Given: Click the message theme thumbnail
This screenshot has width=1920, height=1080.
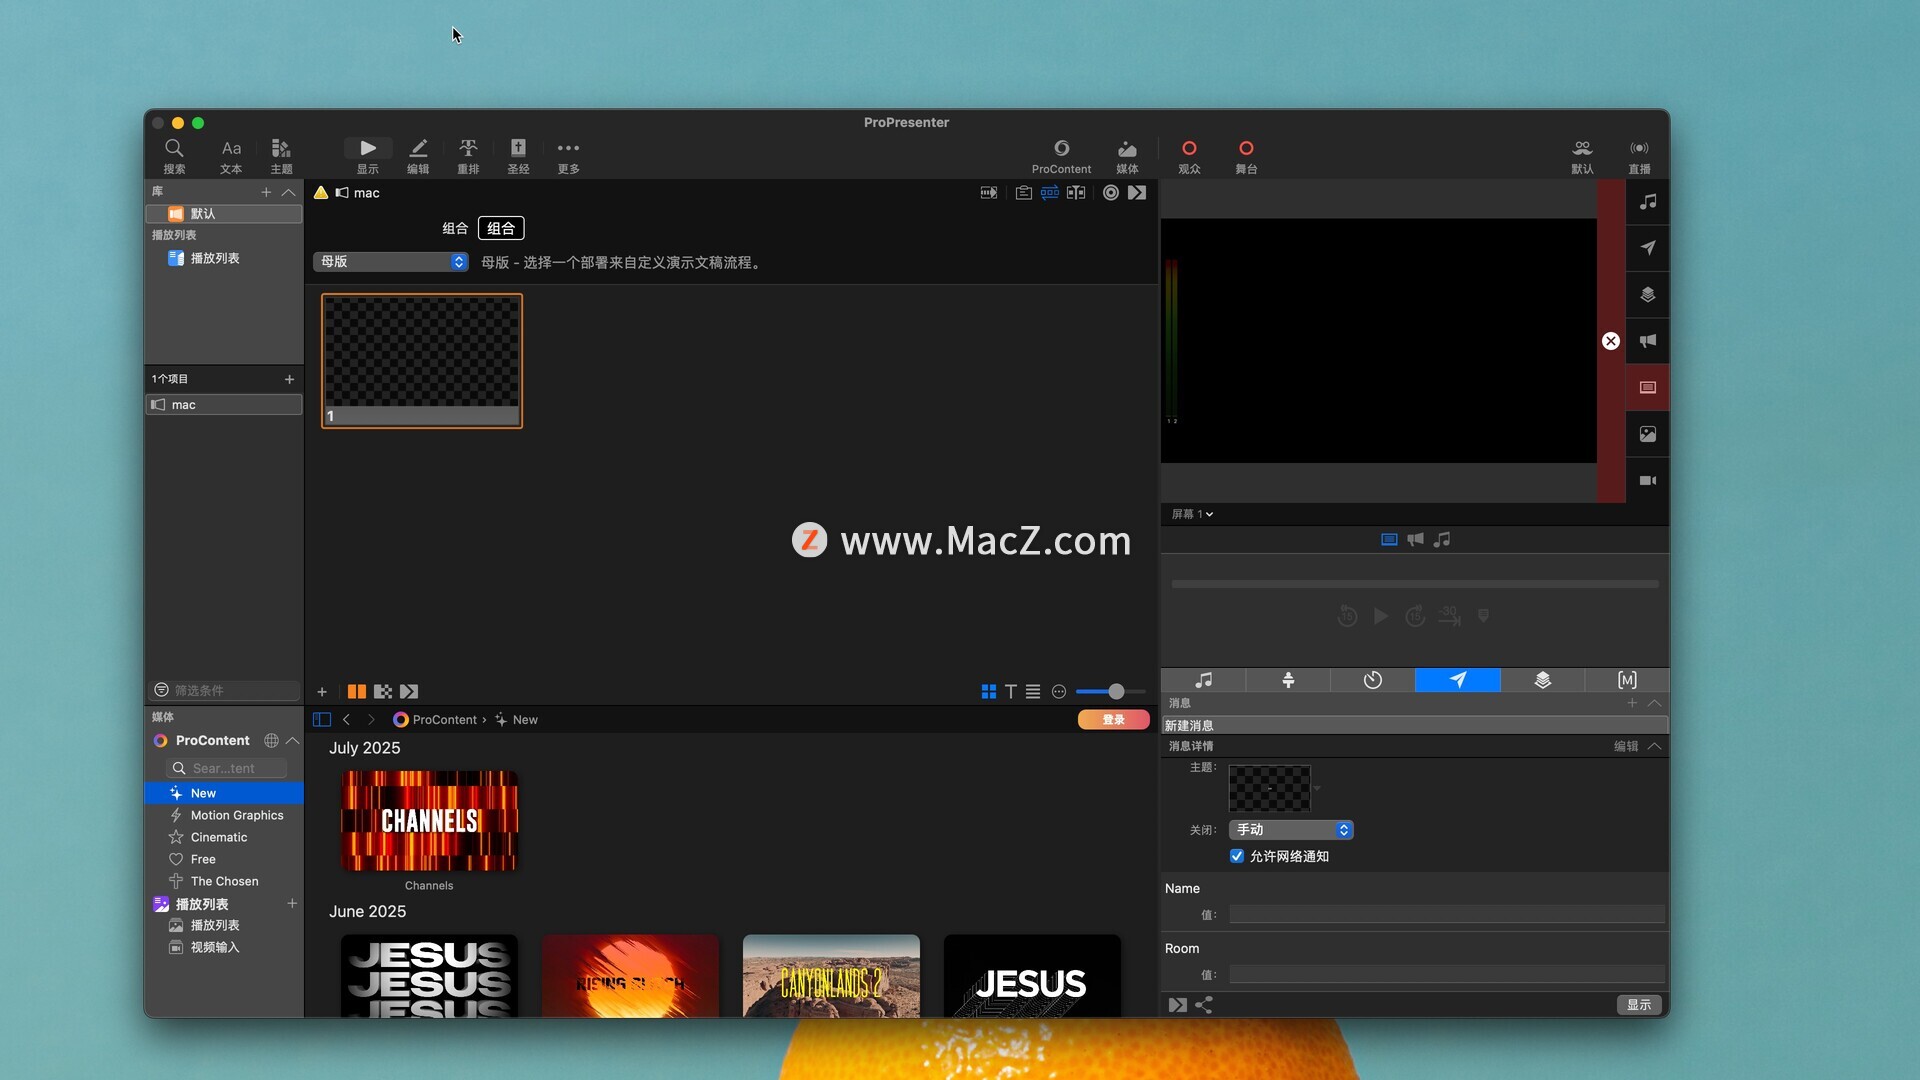Looking at the screenshot, I should [x=1269, y=788].
